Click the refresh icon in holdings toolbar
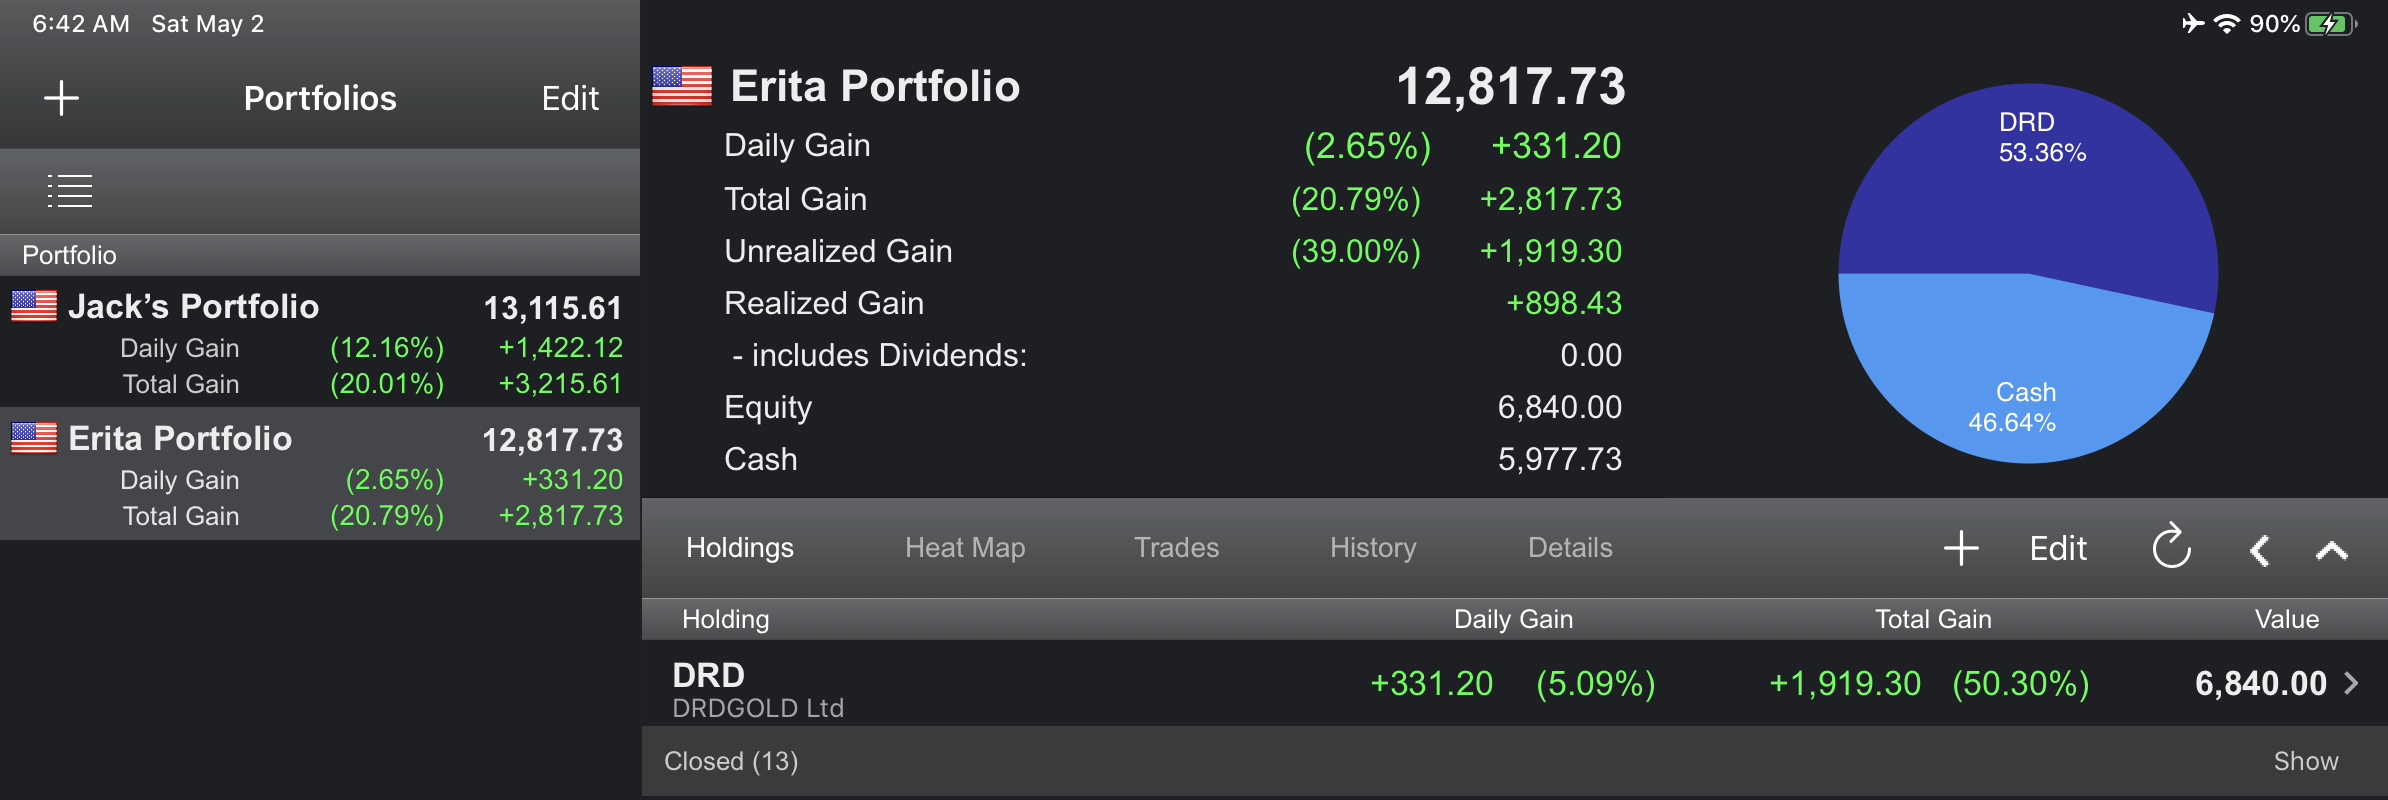The image size is (2388, 800). point(2171,547)
